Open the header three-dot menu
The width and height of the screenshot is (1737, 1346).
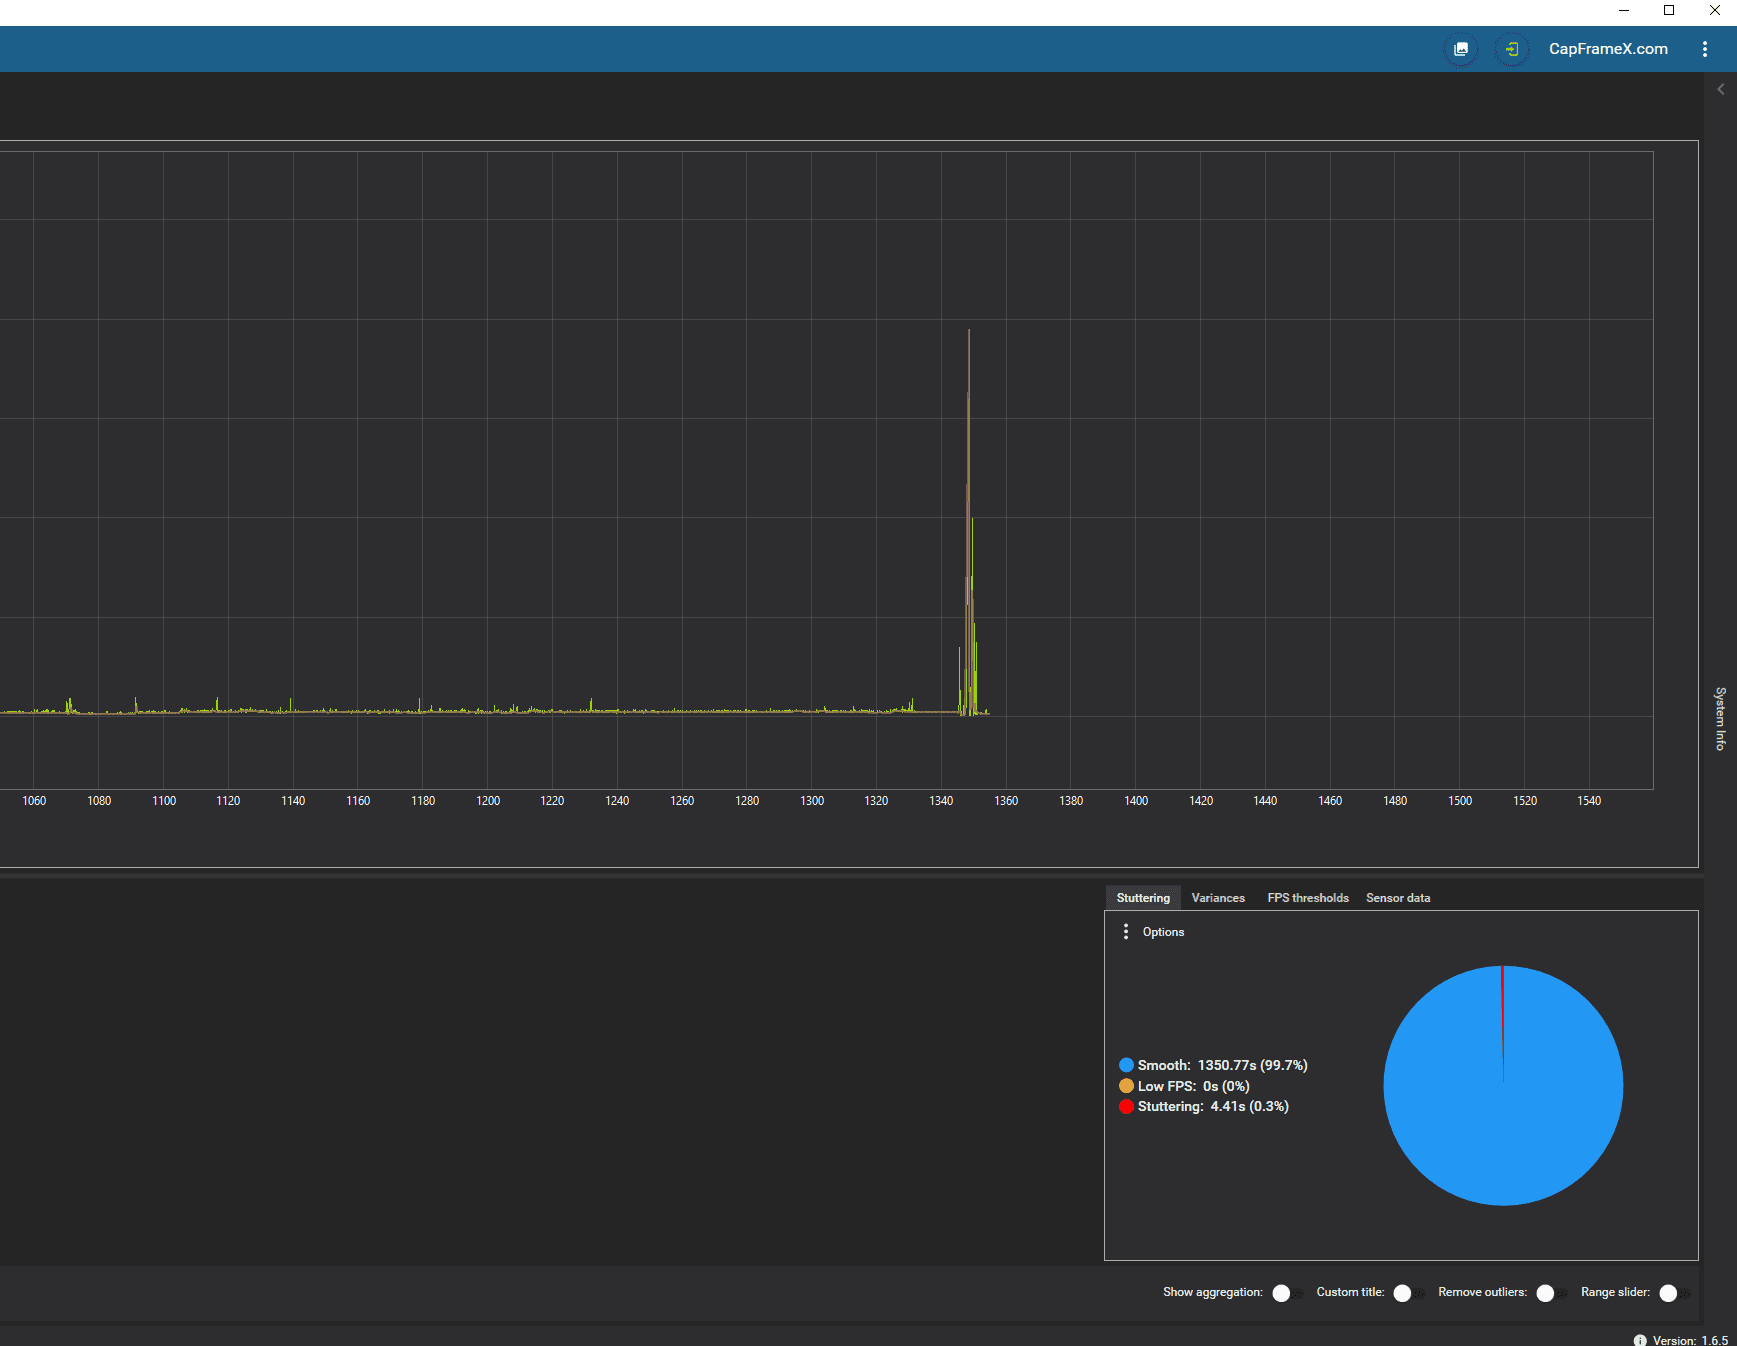pyautogui.click(x=1705, y=49)
